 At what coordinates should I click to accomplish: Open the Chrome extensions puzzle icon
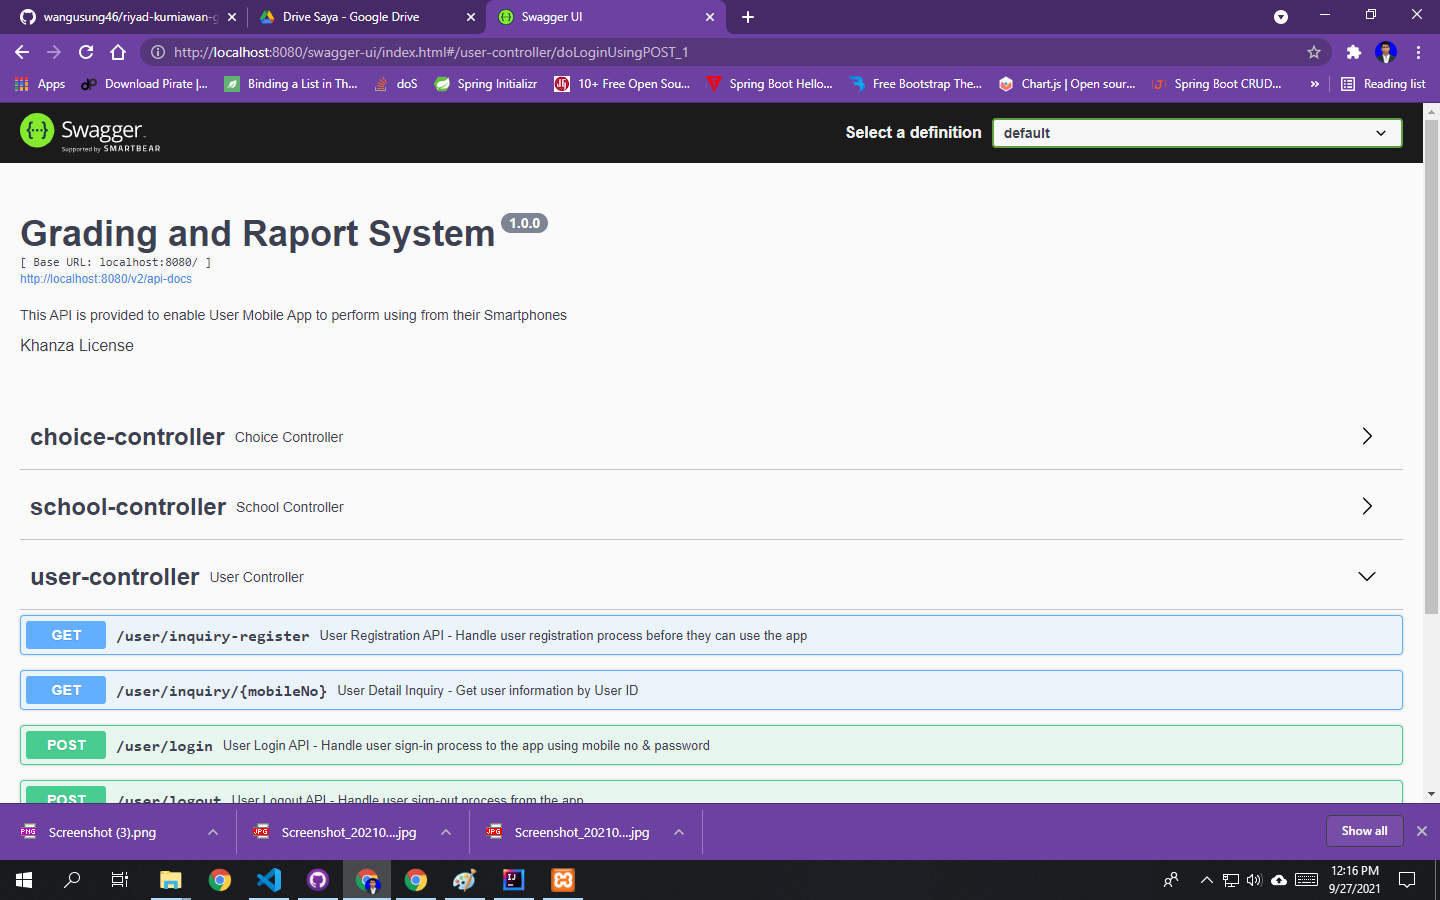coord(1353,52)
